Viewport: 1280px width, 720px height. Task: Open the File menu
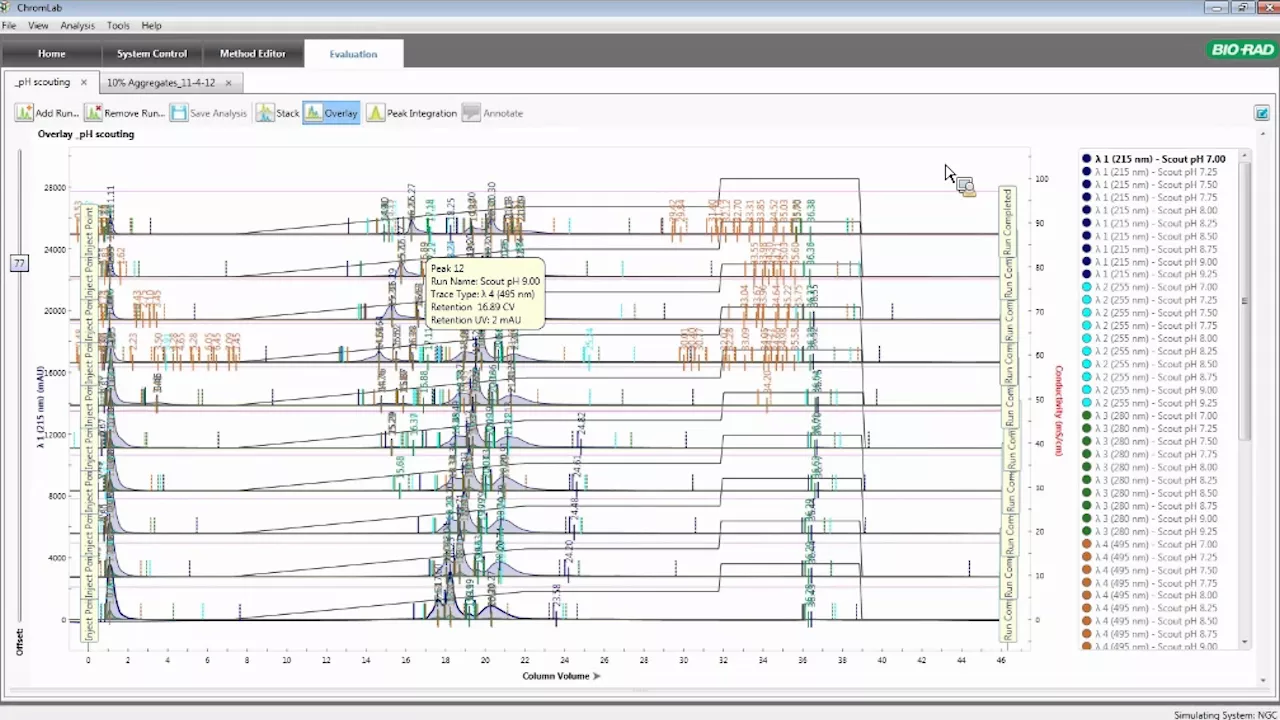coord(9,25)
